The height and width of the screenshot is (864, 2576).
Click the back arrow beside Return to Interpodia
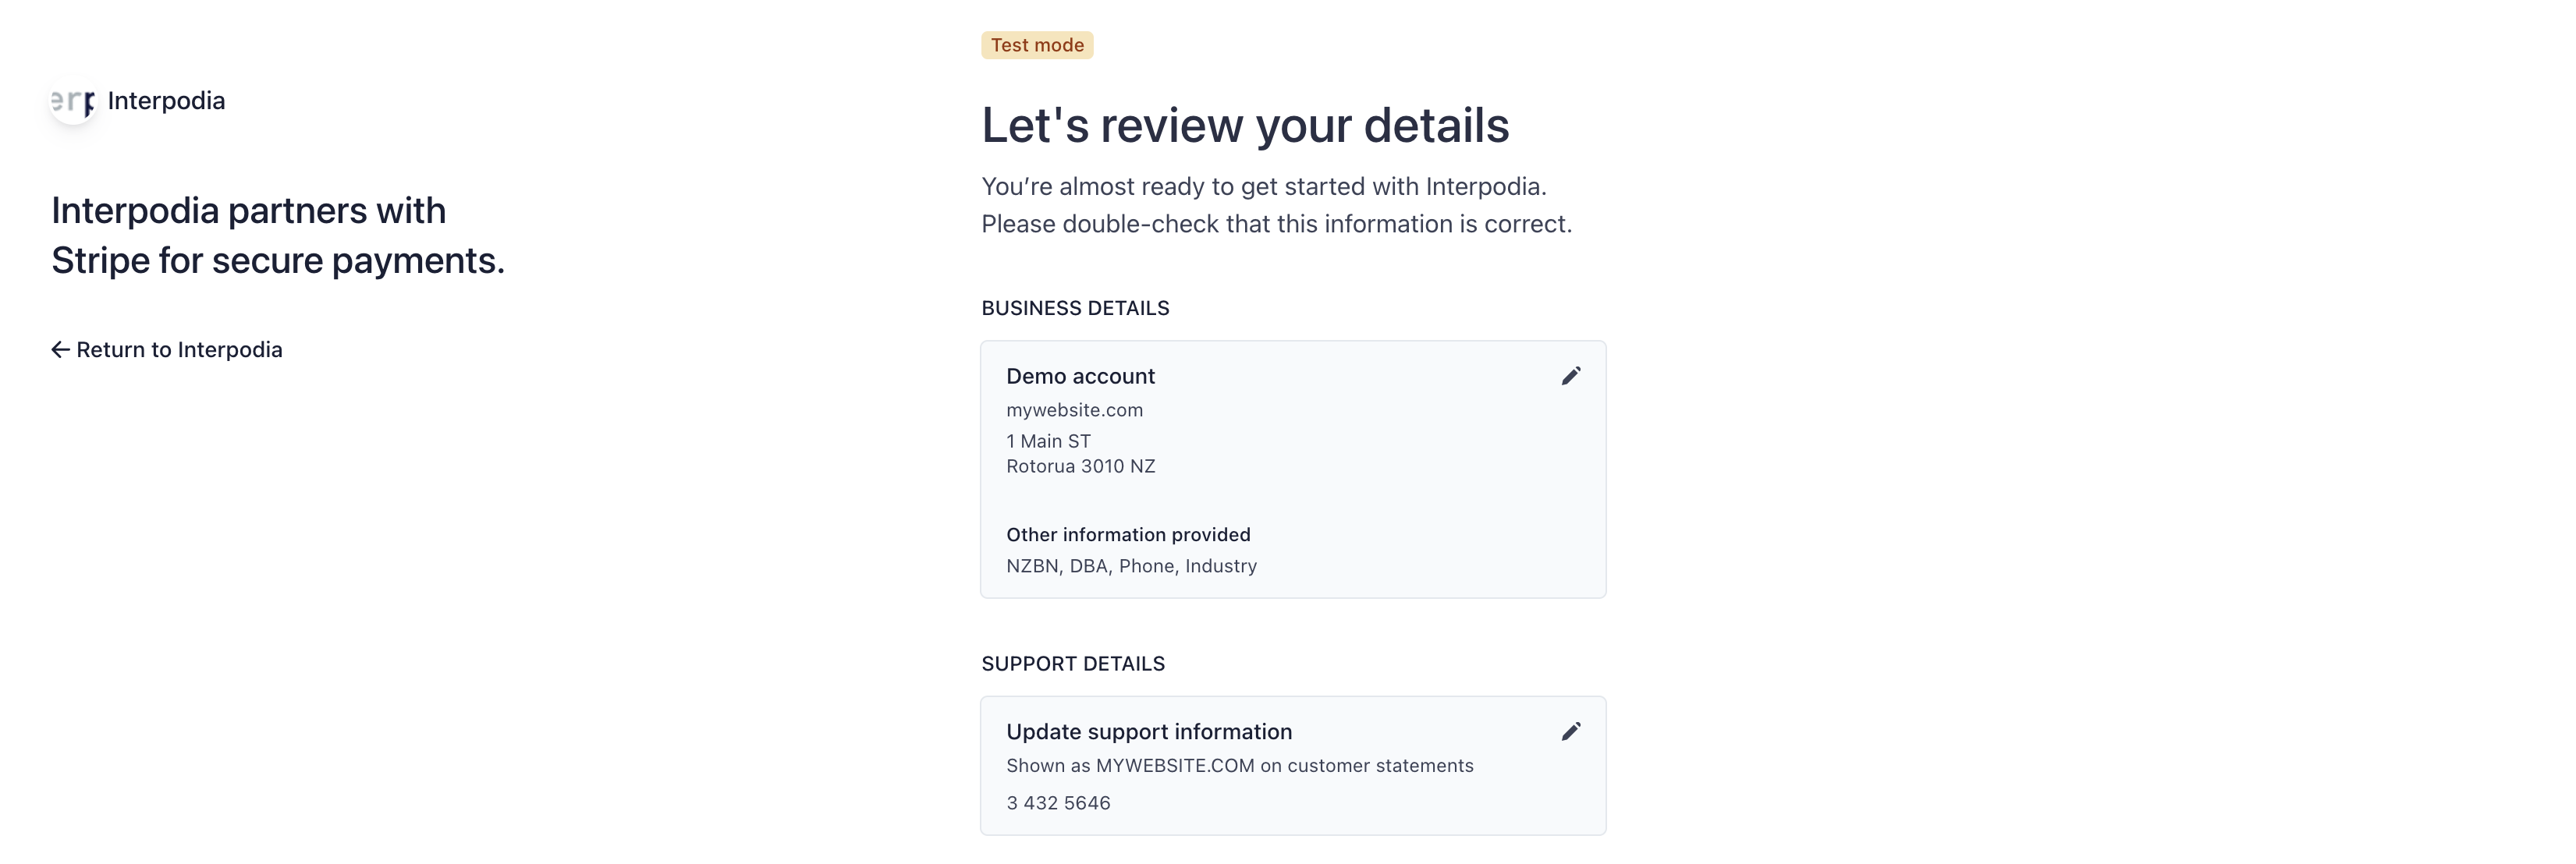[x=60, y=350]
